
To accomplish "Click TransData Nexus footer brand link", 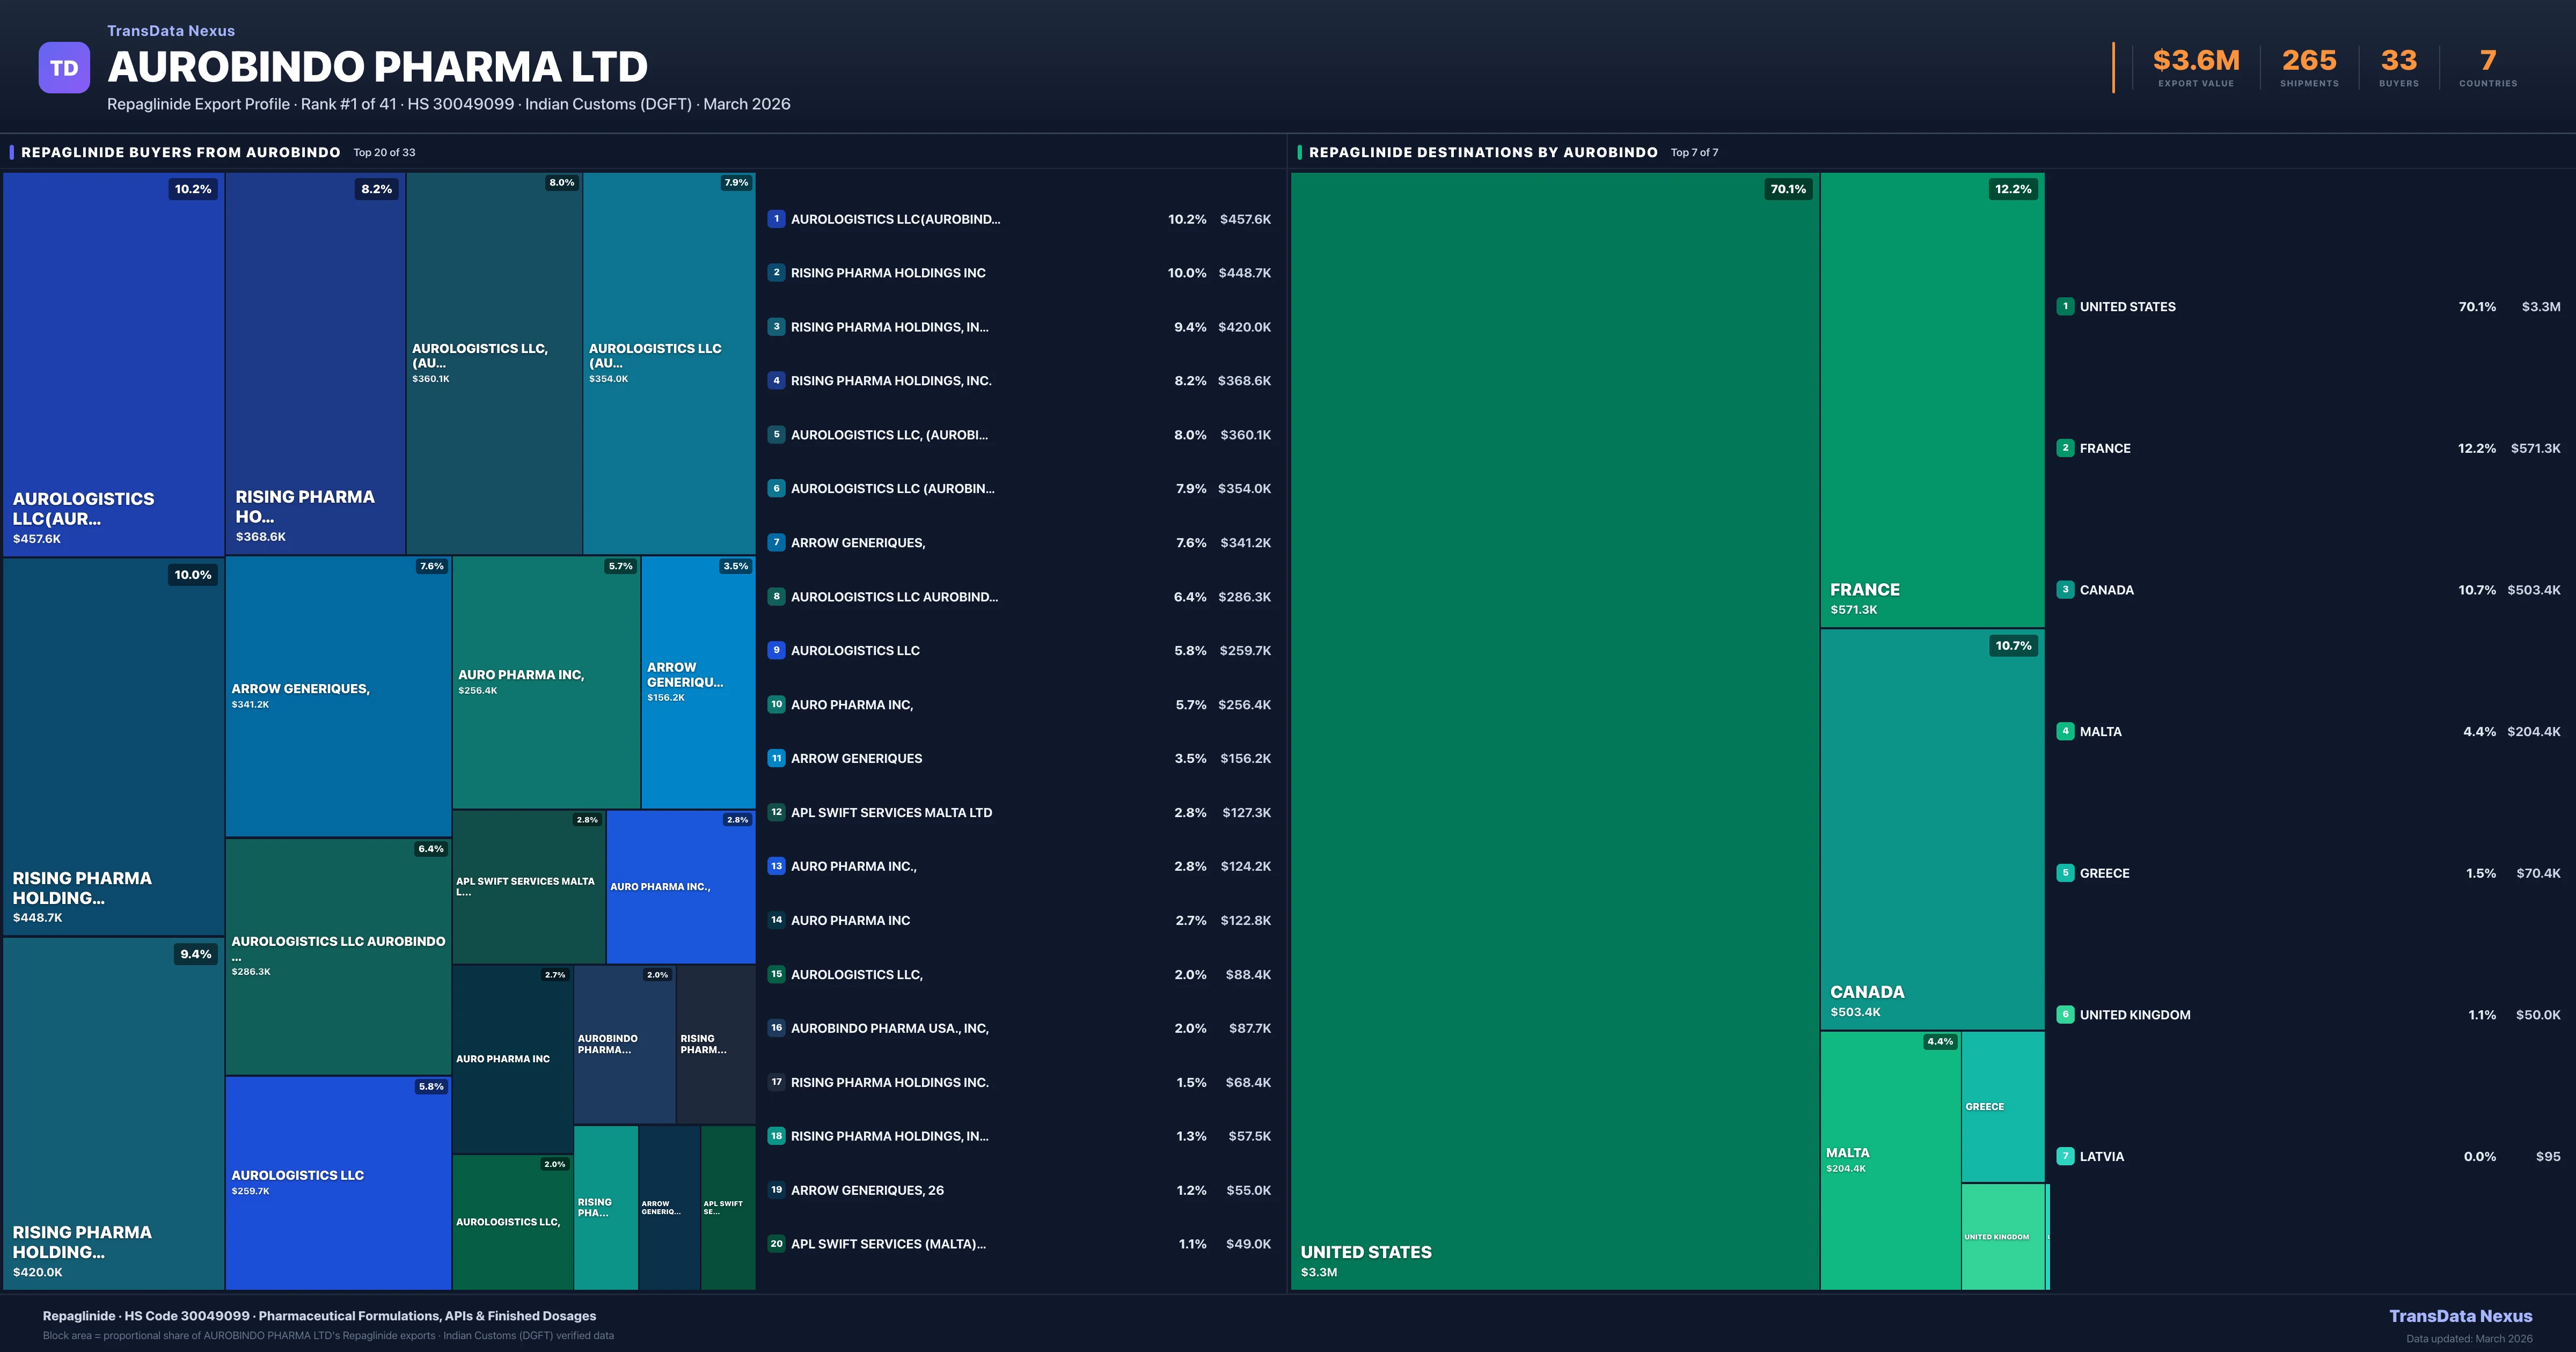I will 2460,1316.
